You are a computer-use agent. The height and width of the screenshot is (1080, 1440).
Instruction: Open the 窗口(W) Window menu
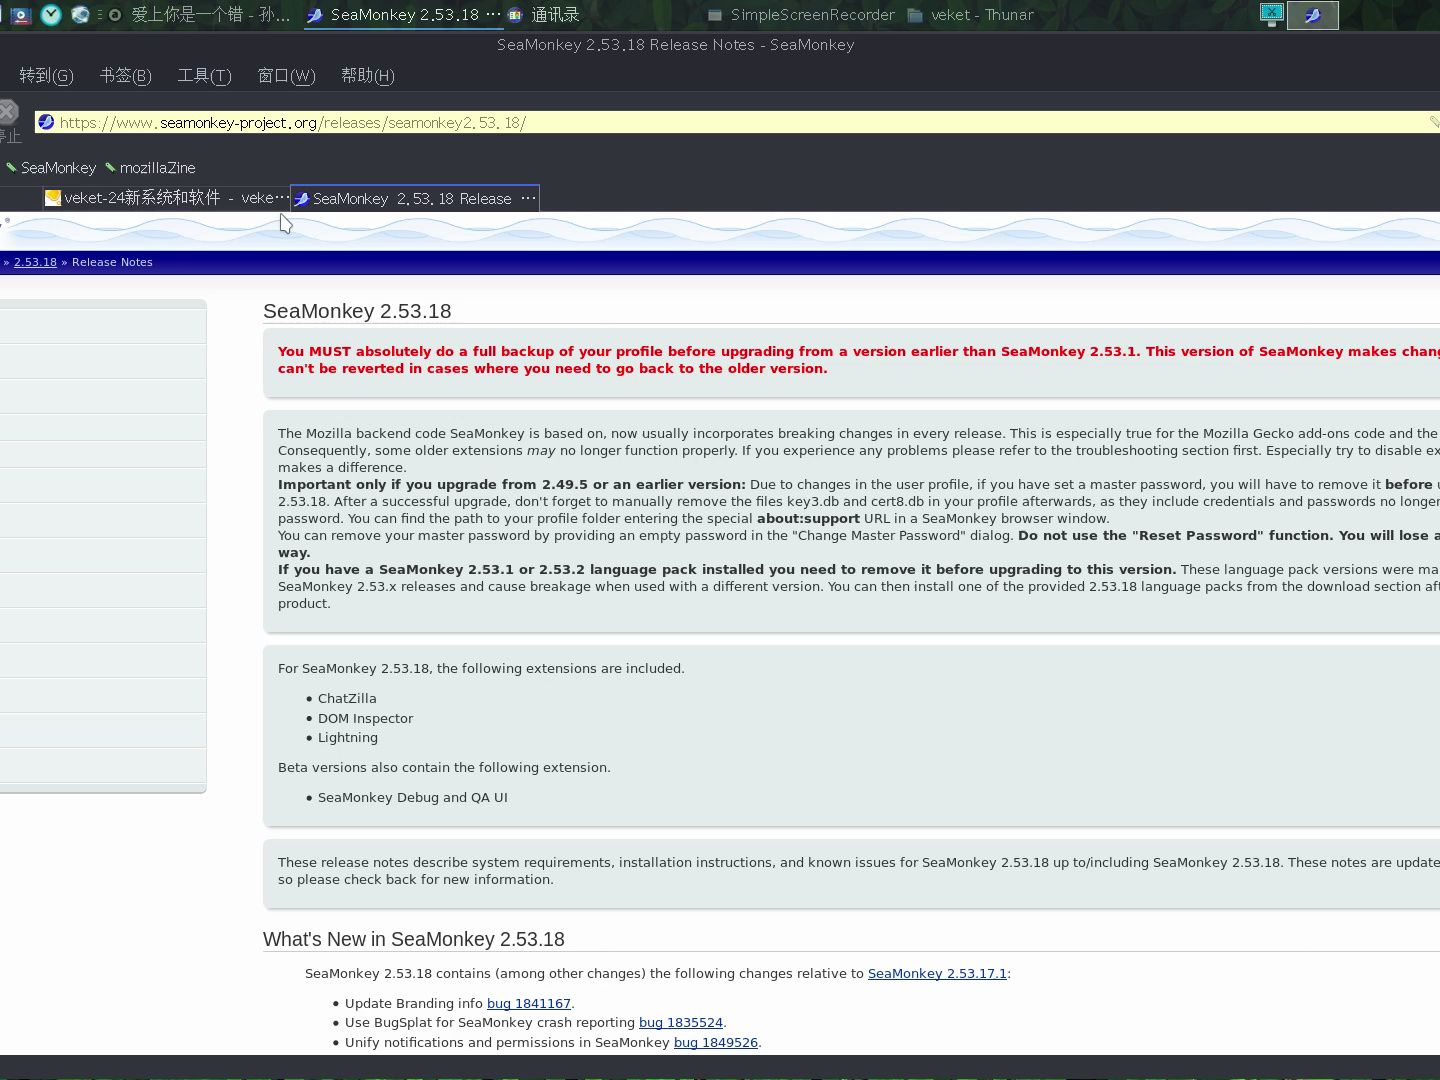click(286, 76)
